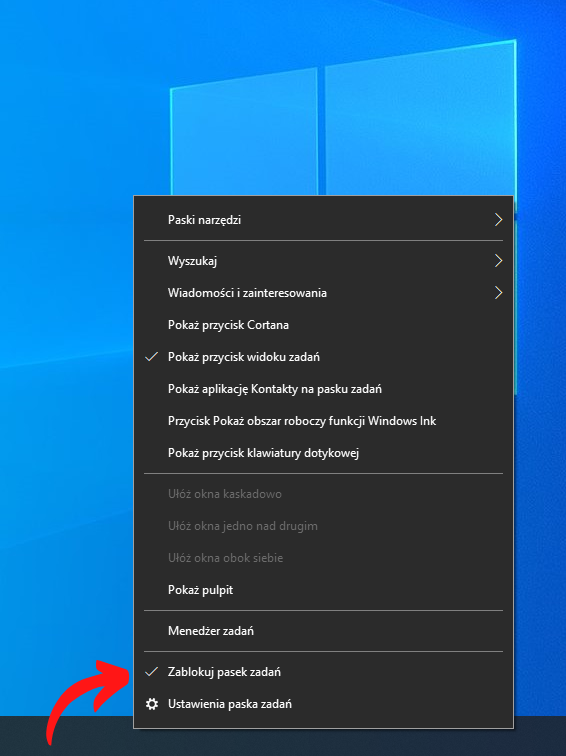Open Ustawienia paska zadań
The image size is (566, 756).
[x=323, y=704]
